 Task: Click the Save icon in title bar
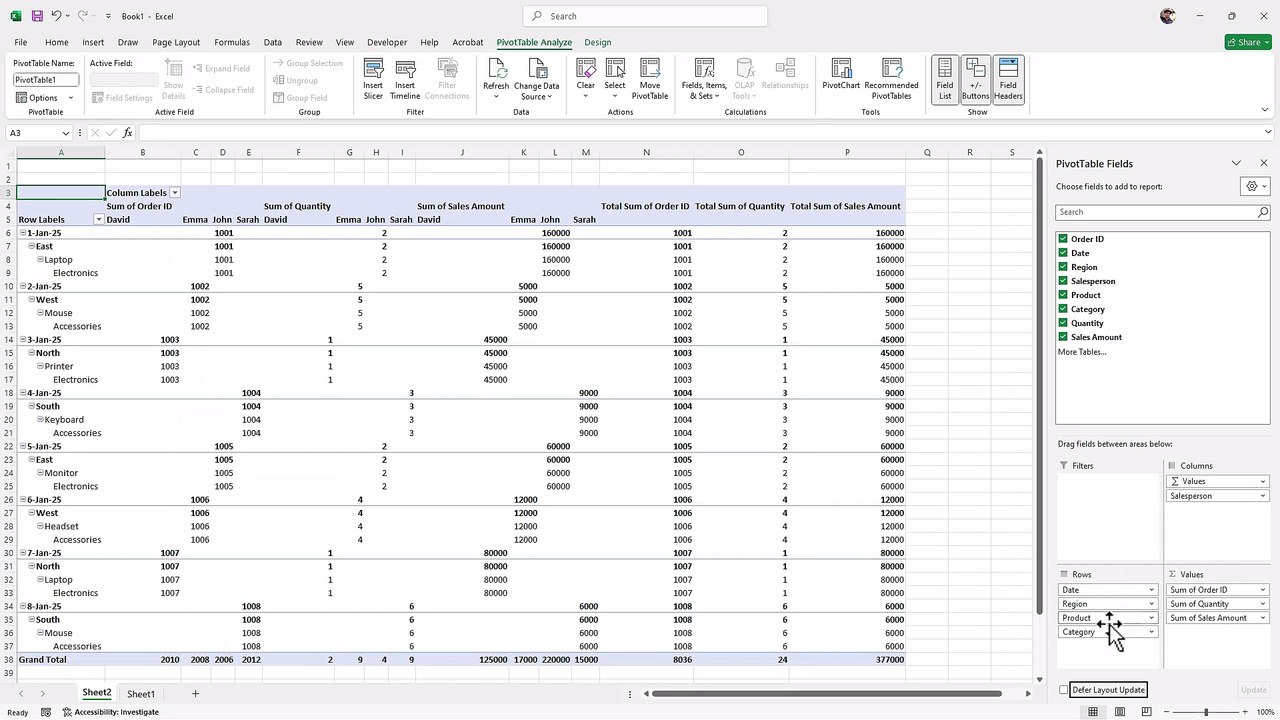tap(37, 16)
